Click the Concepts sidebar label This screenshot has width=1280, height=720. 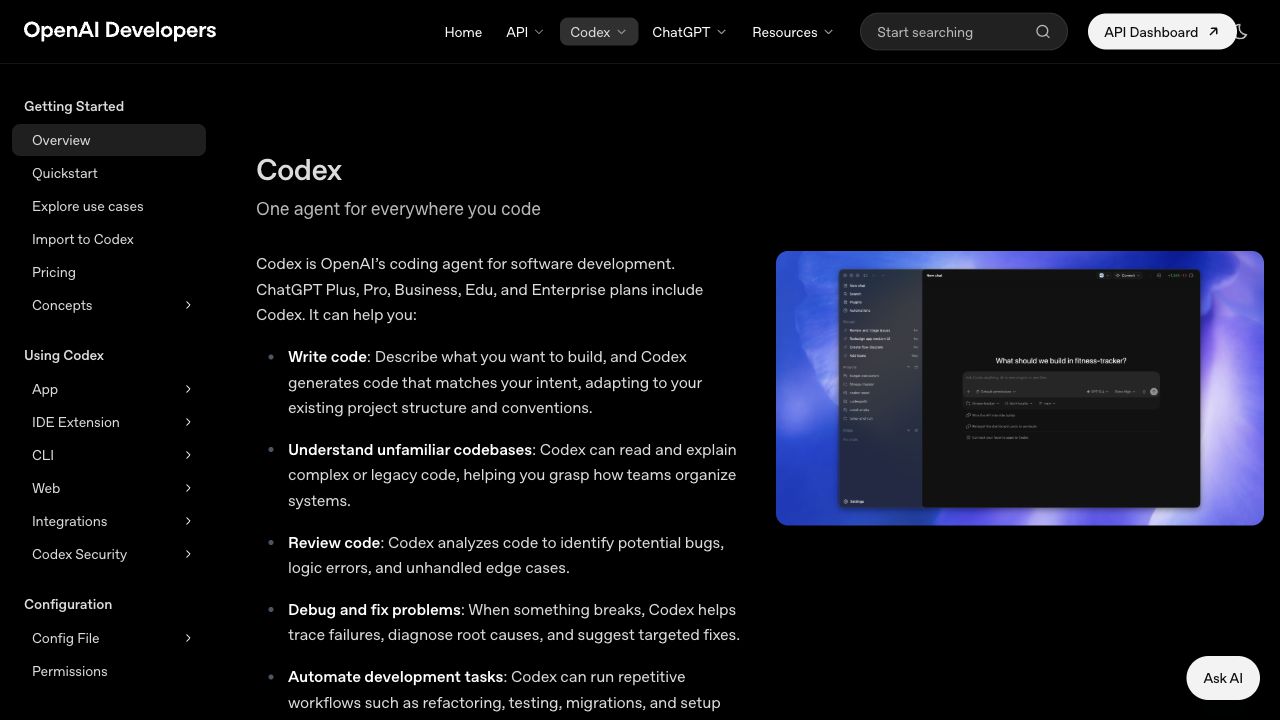pyautogui.click(x=62, y=305)
